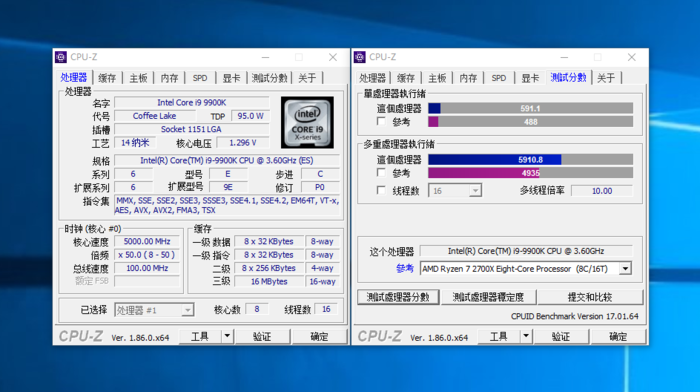Click the 这个处理器 field in right window
Viewport: 700px width, 392px height.
526,251
